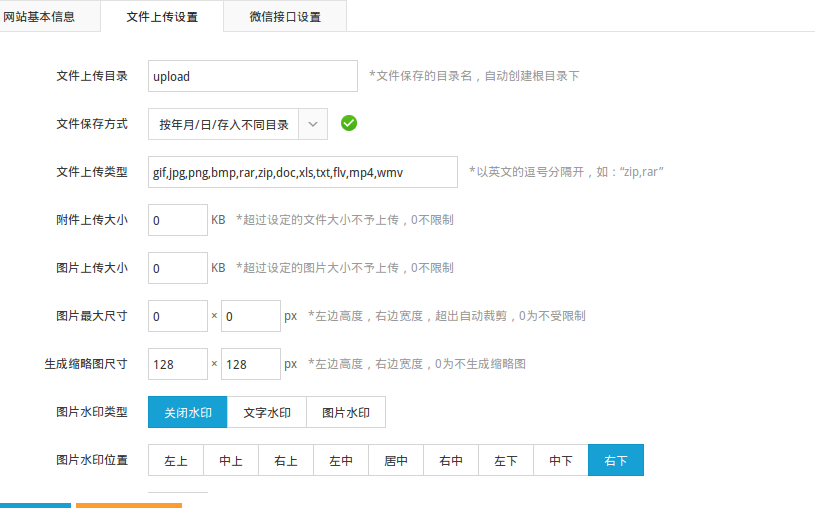
Task: Click the 图片水印位置 field label
Action: (x=92, y=460)
